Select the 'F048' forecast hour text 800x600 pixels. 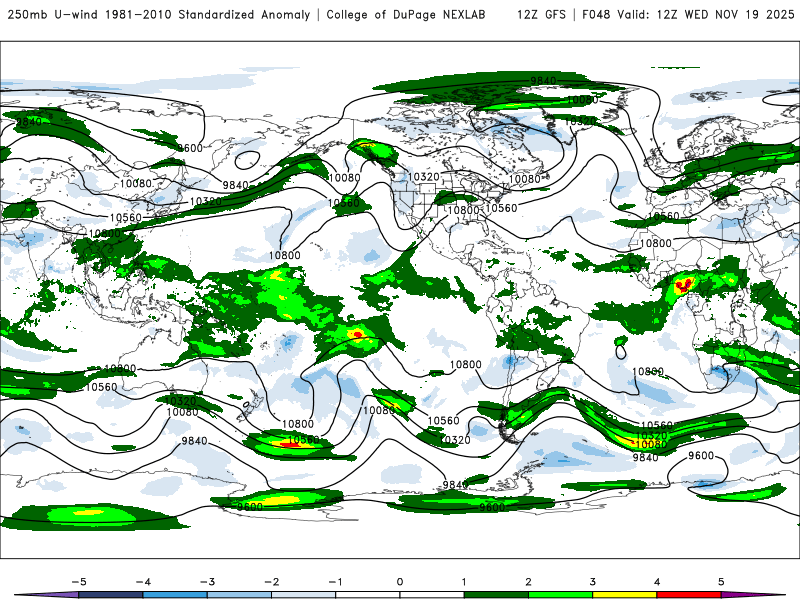pyautogui.click(x=596, y=14)
